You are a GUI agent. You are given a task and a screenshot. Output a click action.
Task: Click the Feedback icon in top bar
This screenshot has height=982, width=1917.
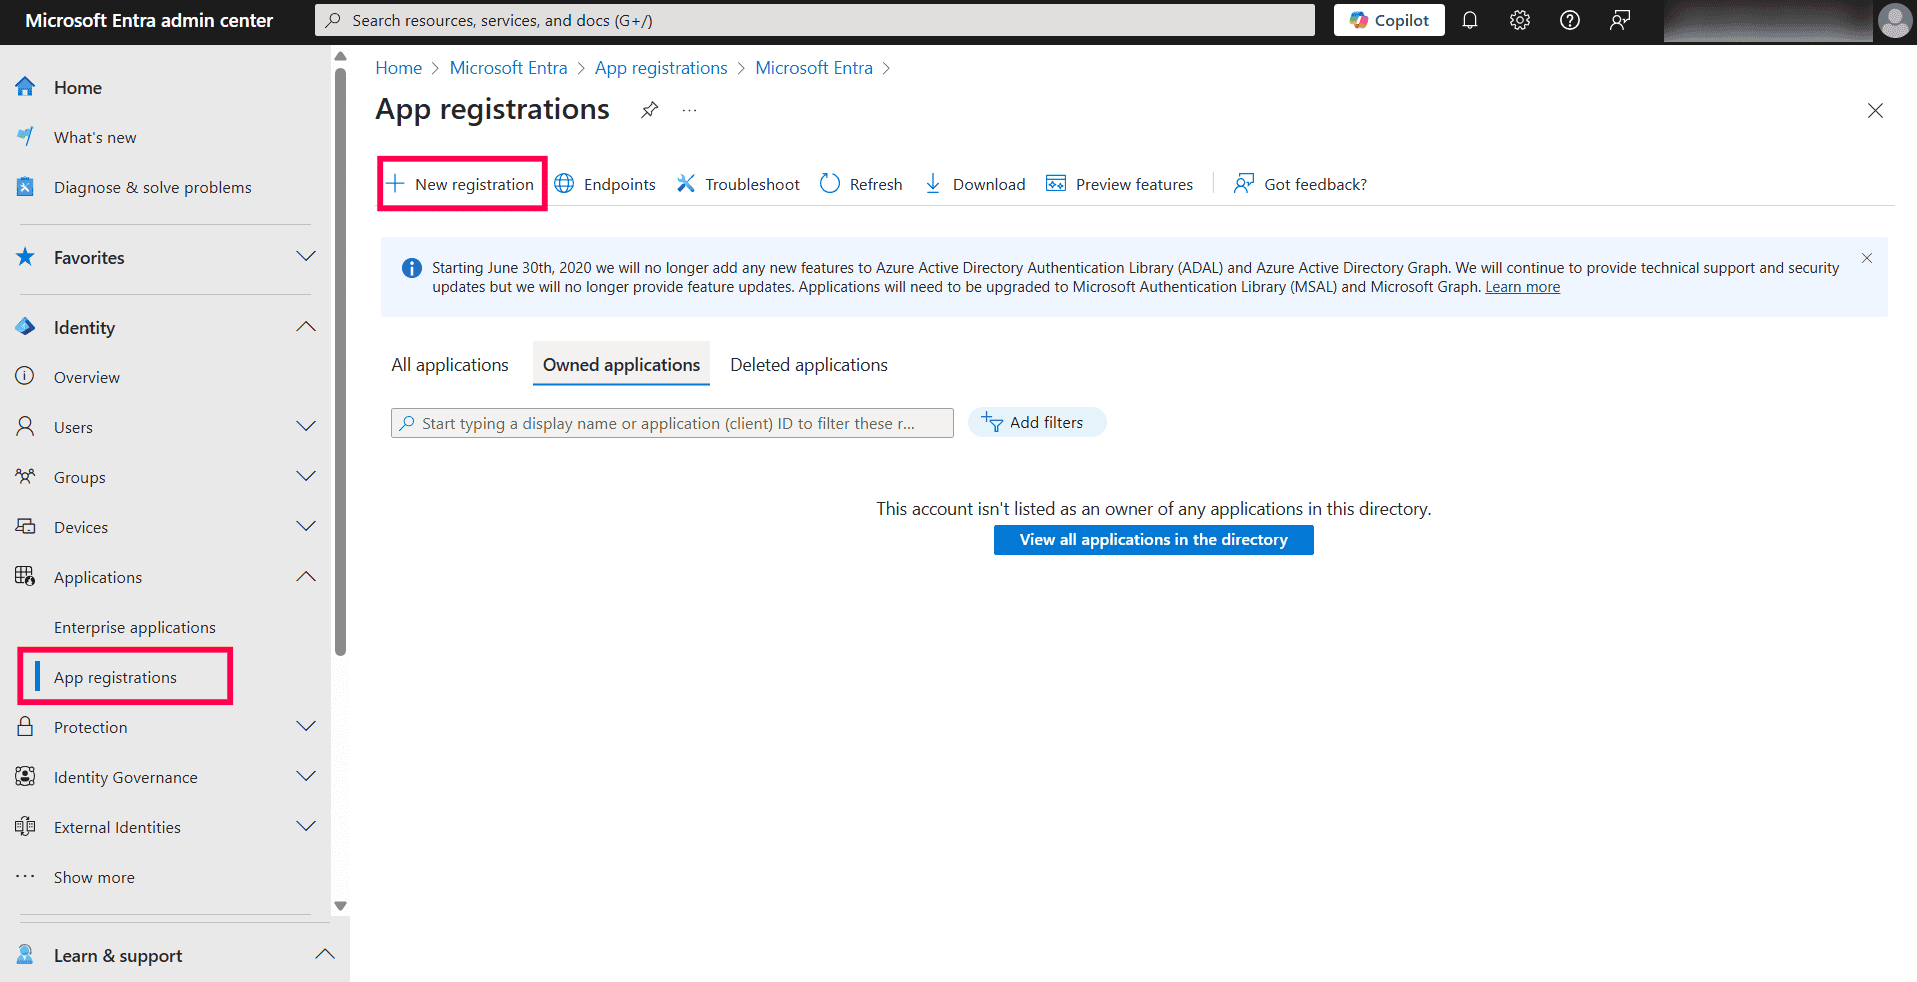click(x=1620, y=20)
